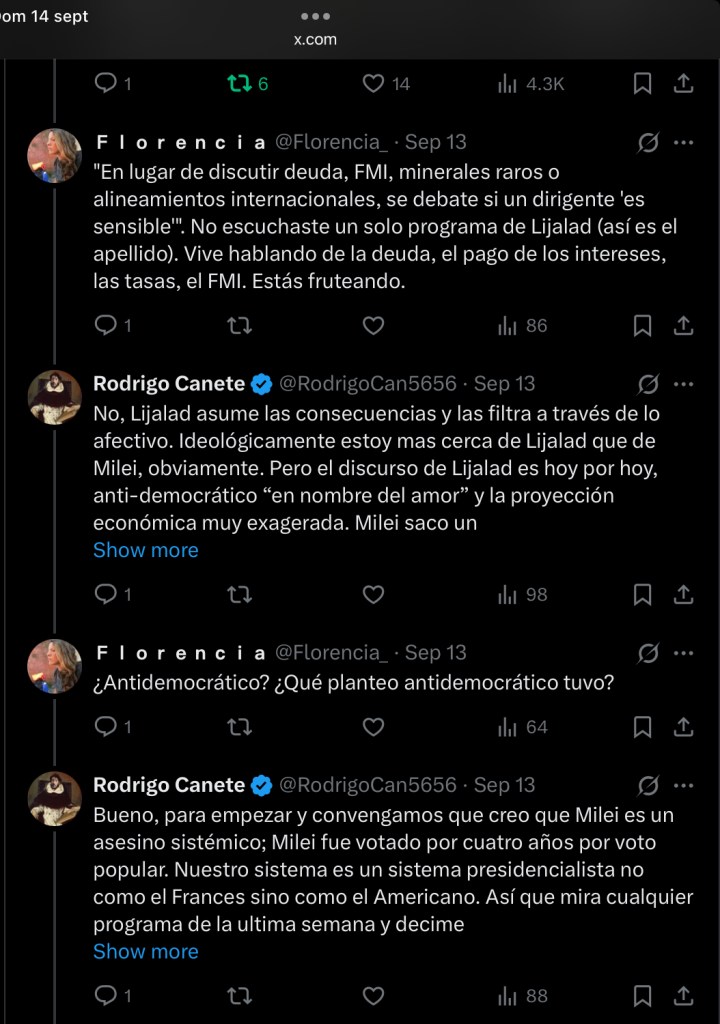Share Florencia's '¿Antidemocrático?' tweet
720x1024 pixels.
684,727
